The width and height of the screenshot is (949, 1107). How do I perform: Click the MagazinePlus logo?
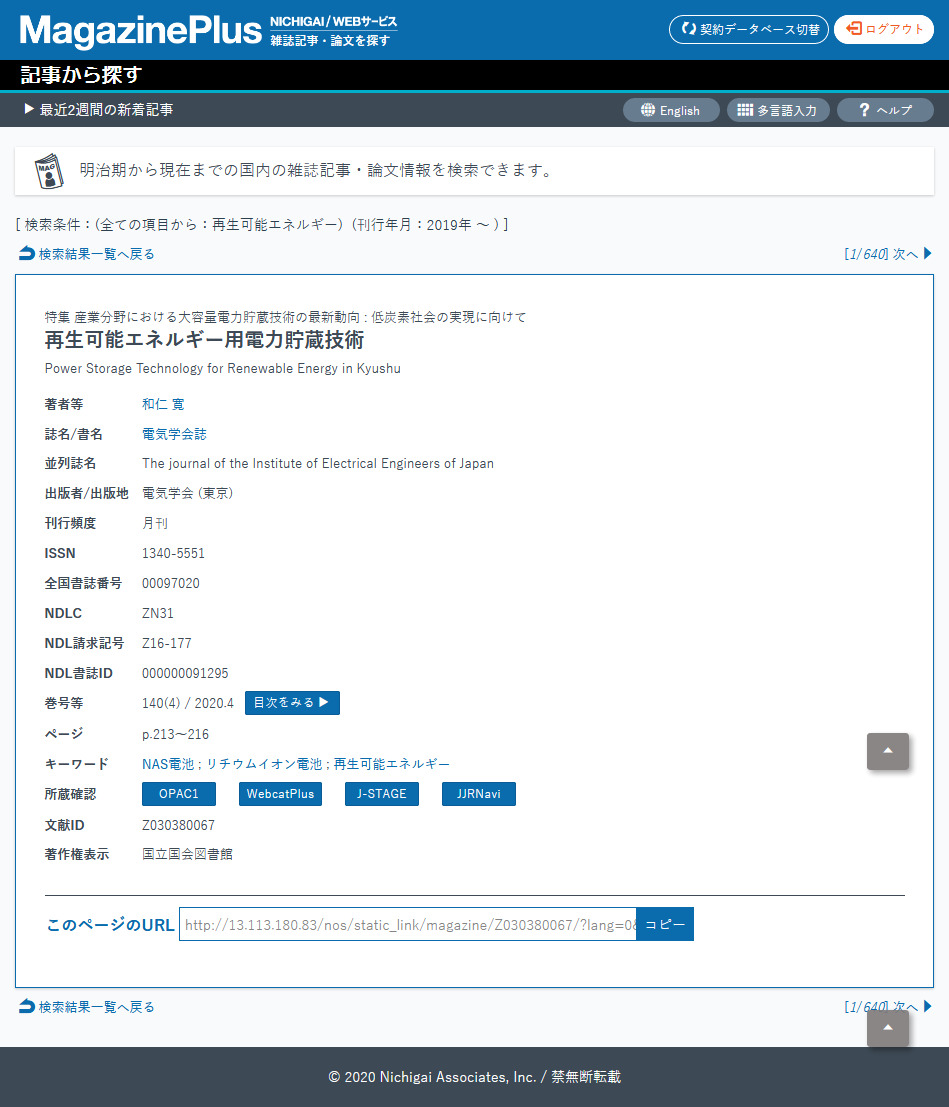(x=140, y=30)
